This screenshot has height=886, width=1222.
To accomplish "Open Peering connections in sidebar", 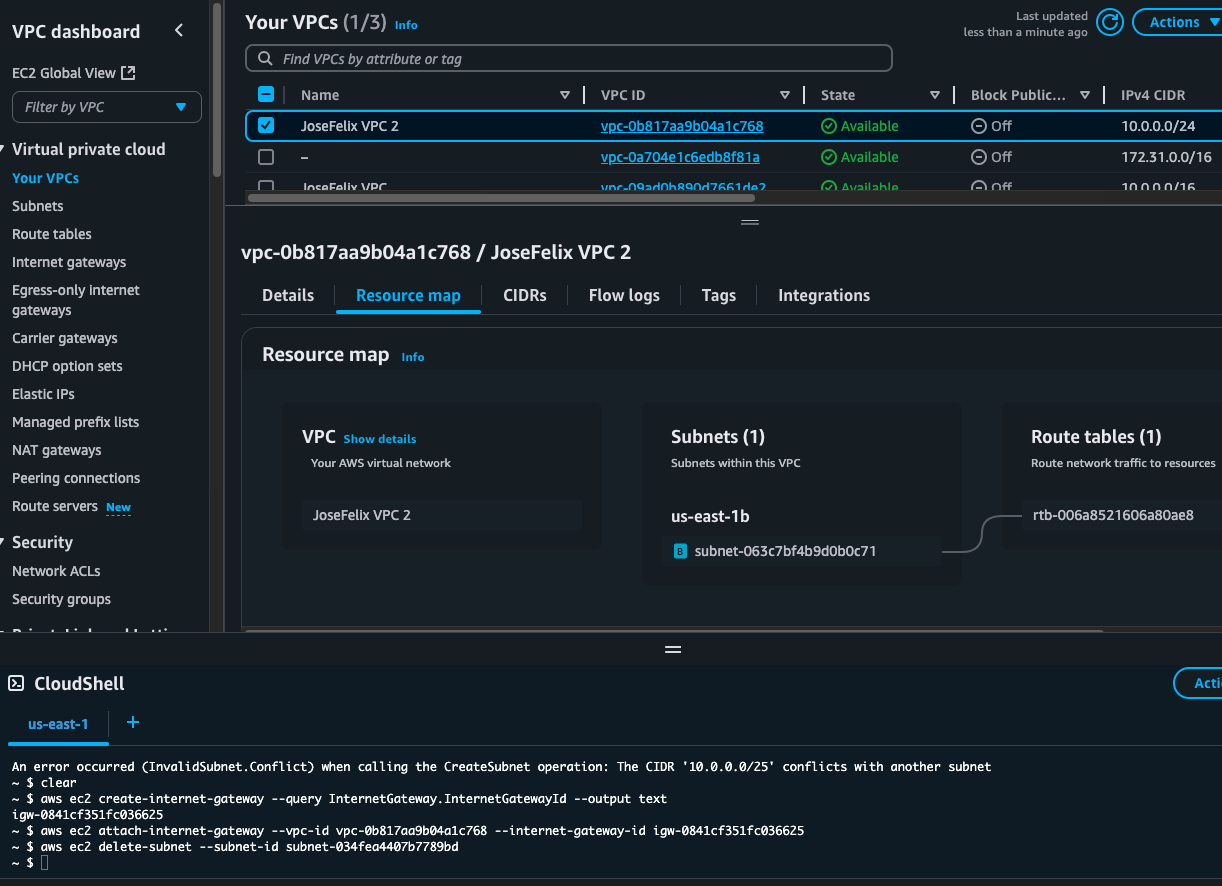I will 76,478.
